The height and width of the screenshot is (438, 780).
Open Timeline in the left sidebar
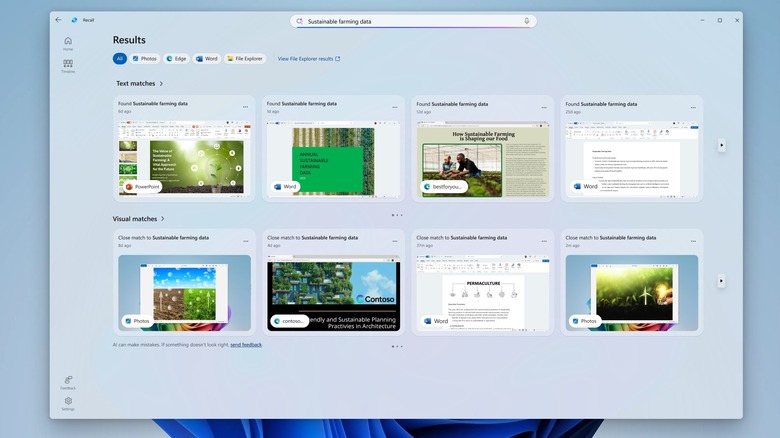[x=68, y=65]
